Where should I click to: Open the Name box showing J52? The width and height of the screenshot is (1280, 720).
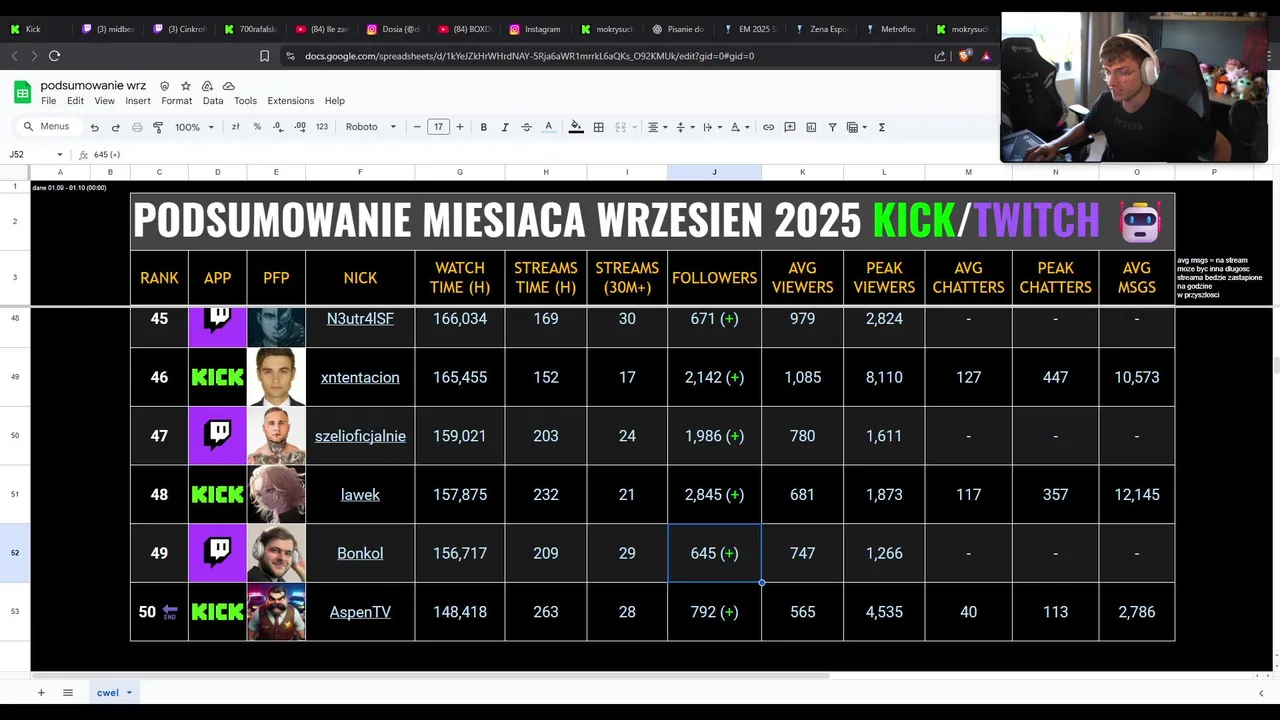coord(36,154)
